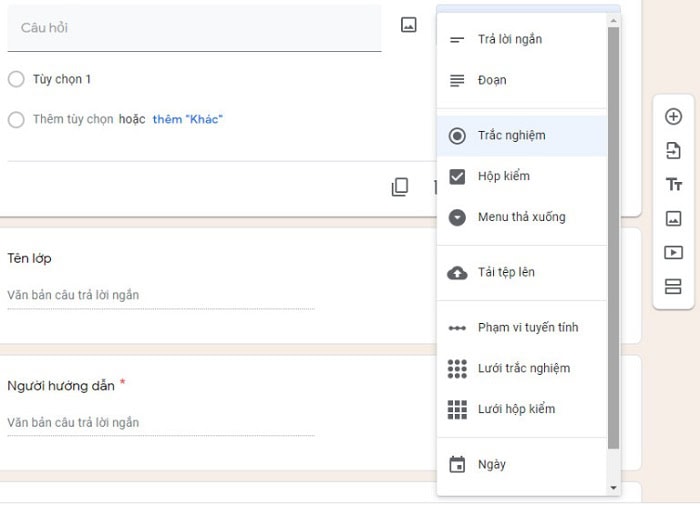The image size is (700, 505).
Task: Add title and description (Tt icon)
Action: point(673,184)
